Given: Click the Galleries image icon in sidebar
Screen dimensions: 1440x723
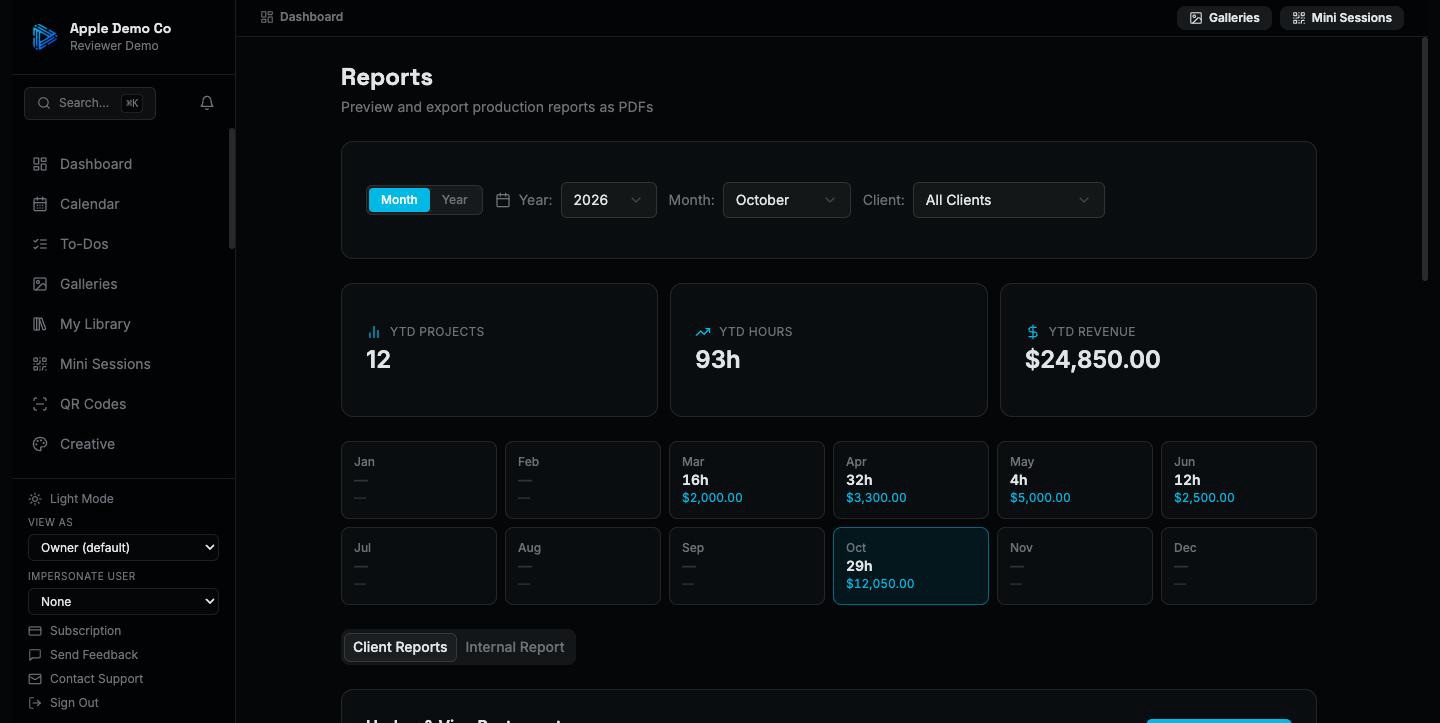Looking at the screenshot, I should [40, 284].
